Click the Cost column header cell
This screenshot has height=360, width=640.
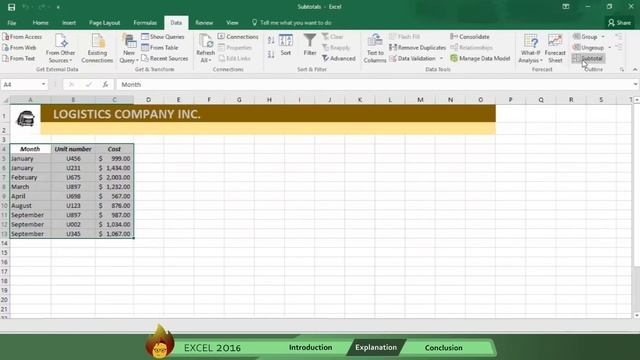(x=114, y=149)
